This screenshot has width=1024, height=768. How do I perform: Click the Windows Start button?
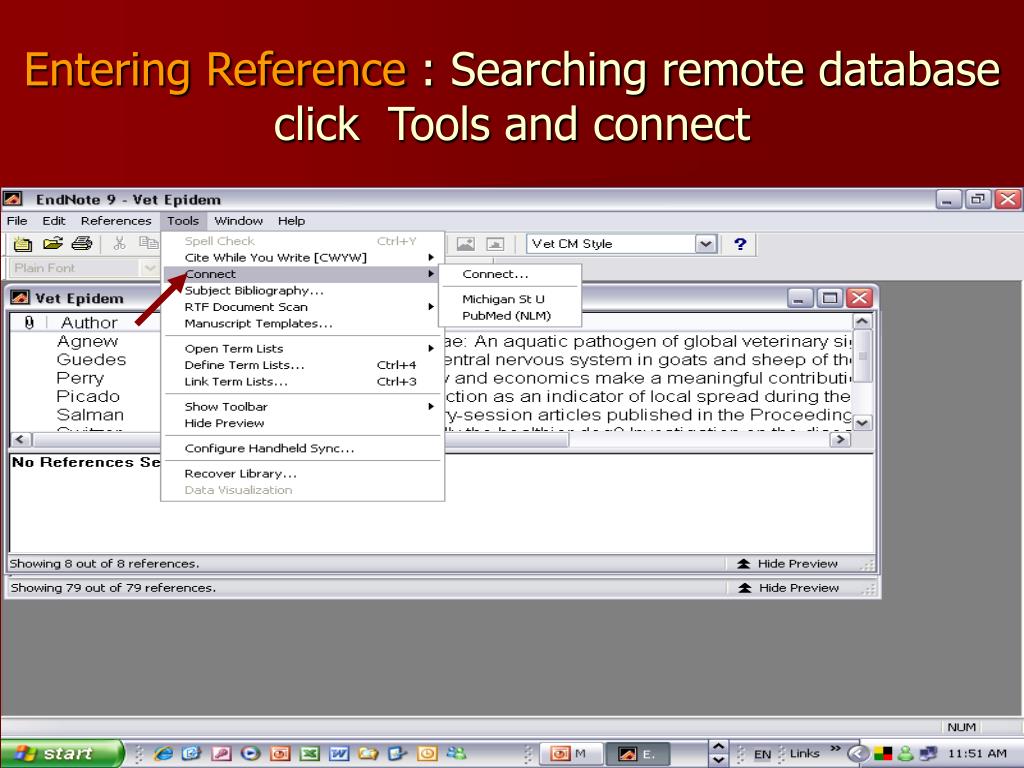tap(60, 753)
